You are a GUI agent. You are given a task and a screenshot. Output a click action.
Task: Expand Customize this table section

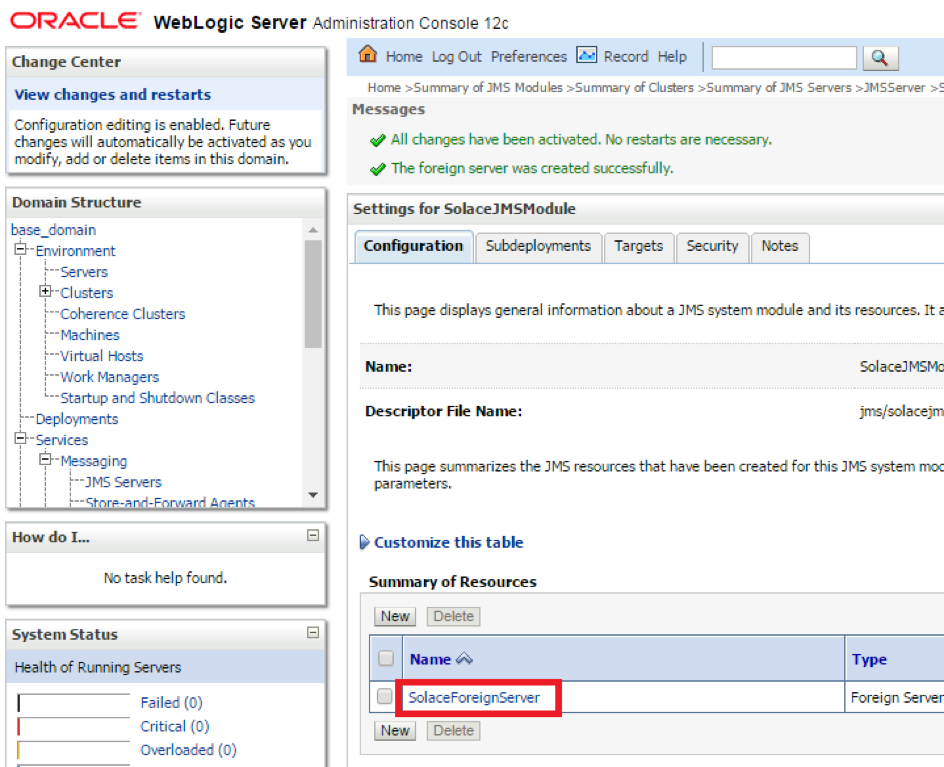point(365,543)
